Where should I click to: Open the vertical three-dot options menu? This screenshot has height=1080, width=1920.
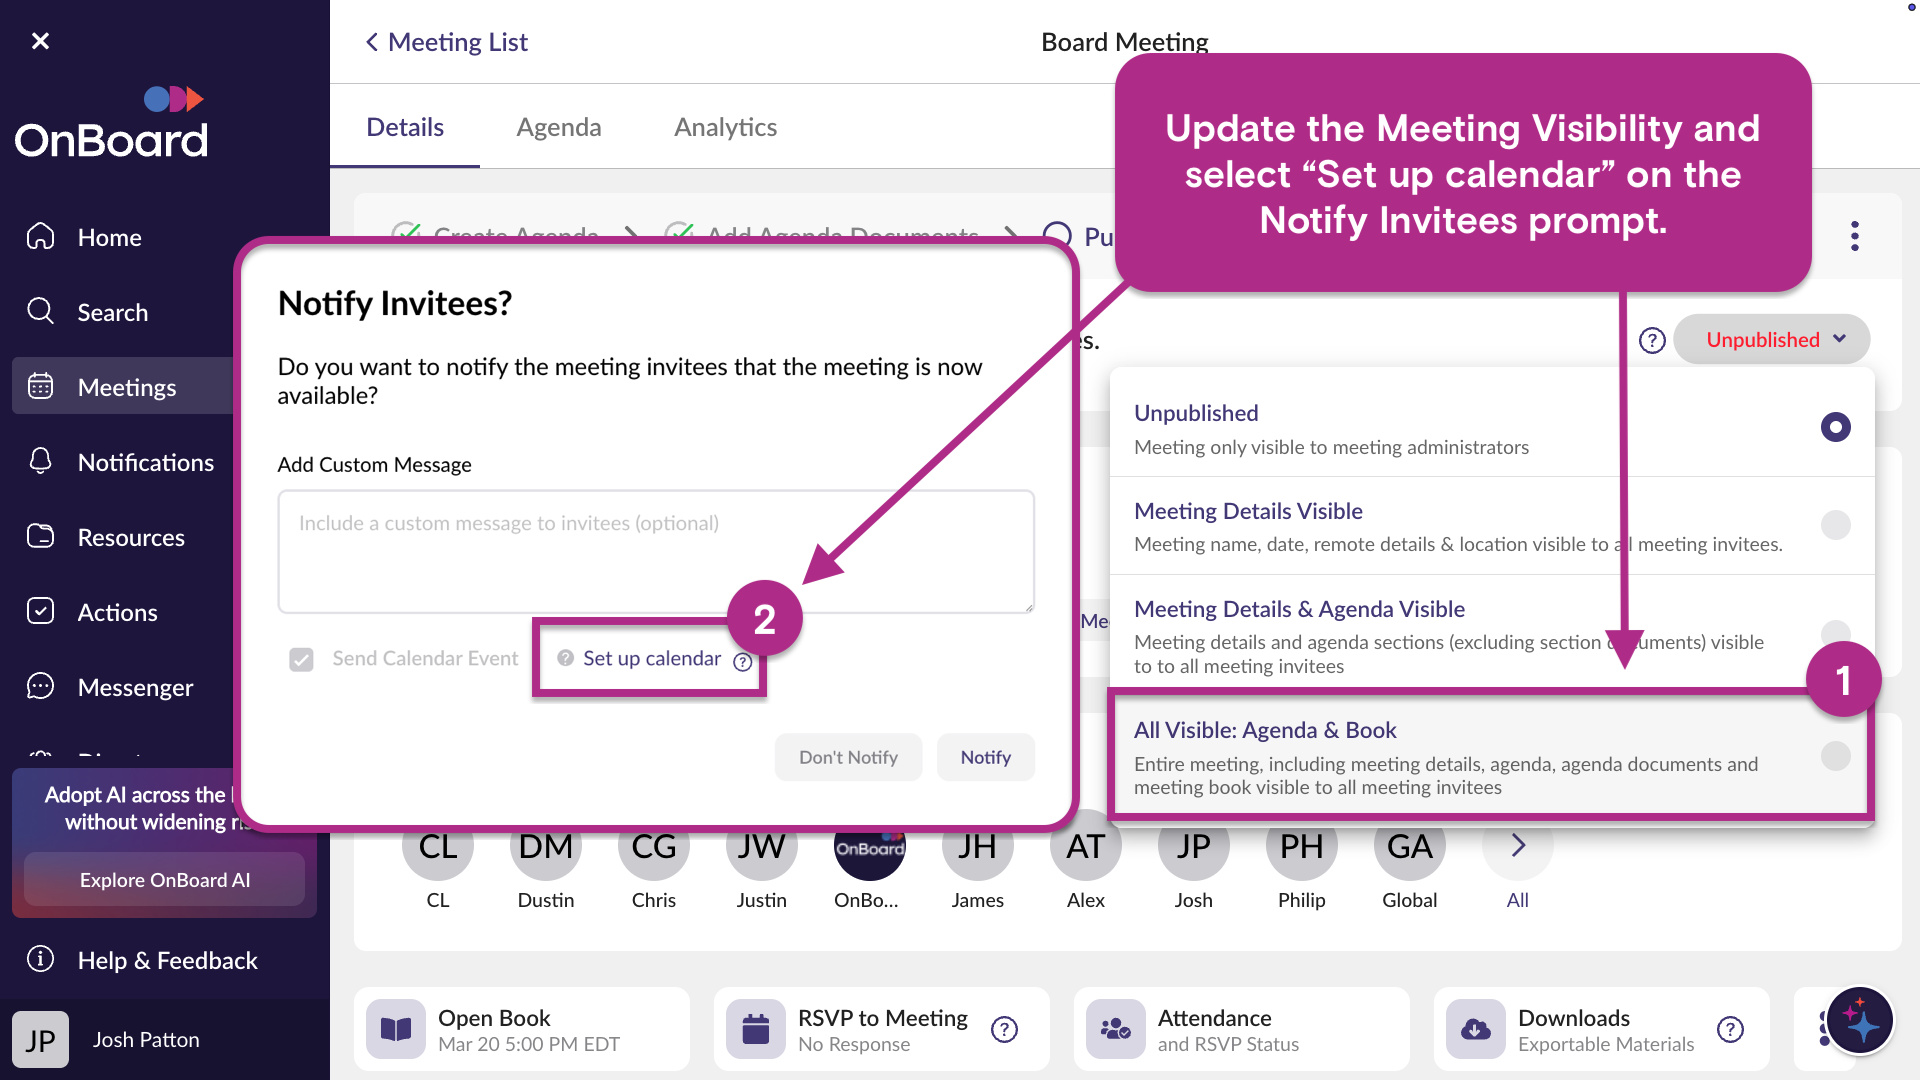point(1854,236)
